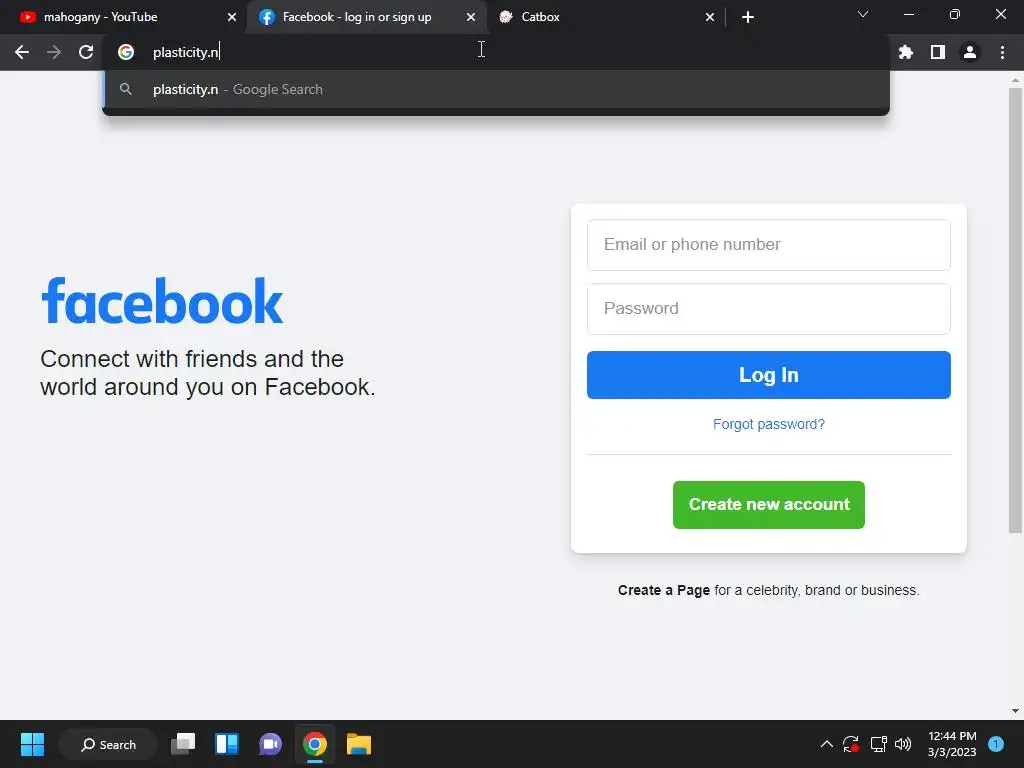
Task: Restore down the Chrome window
Action: click(x=955, y=14)
